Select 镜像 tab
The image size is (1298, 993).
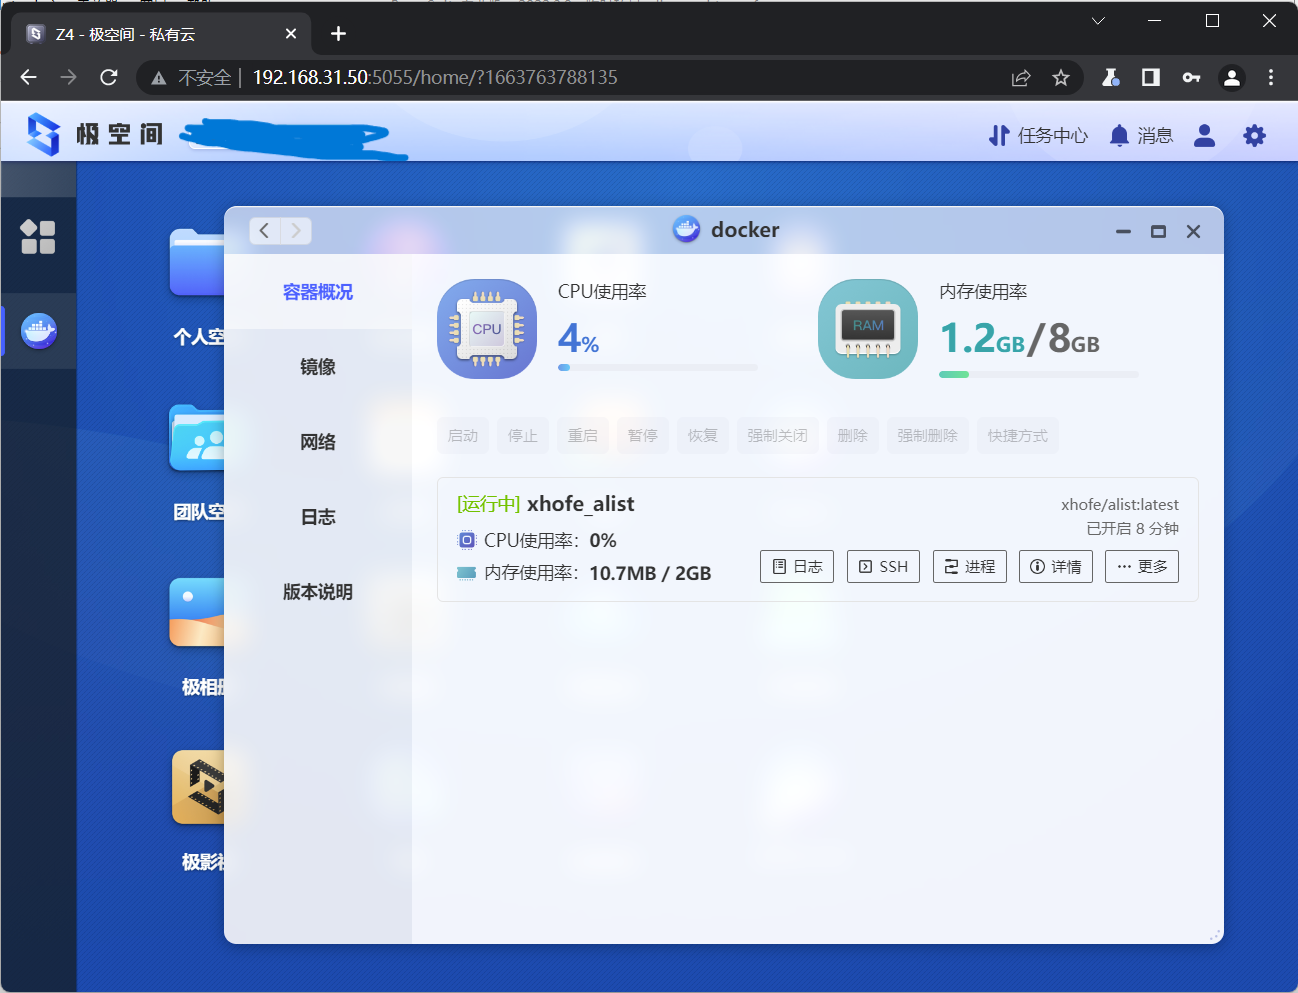[x=318, y=367]
